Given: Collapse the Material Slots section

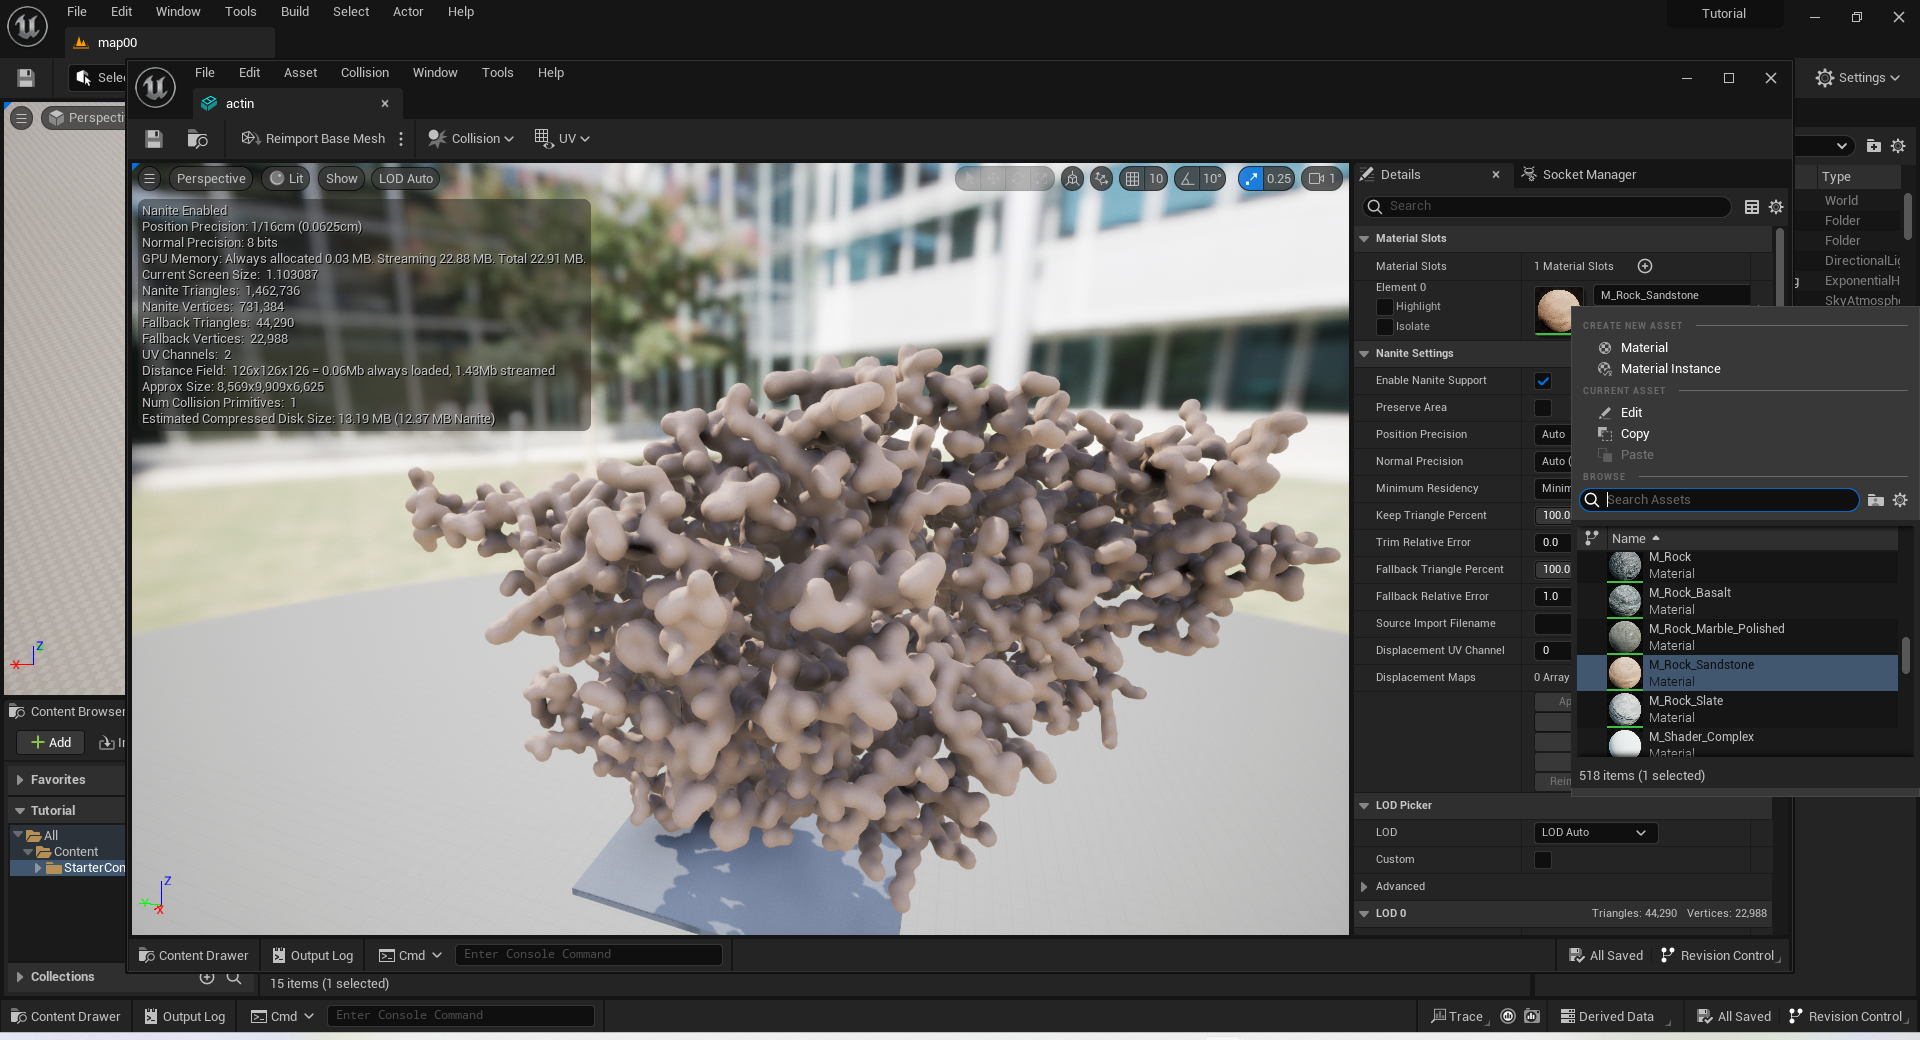Looking at the screenshot, I should coord(1364,239).
